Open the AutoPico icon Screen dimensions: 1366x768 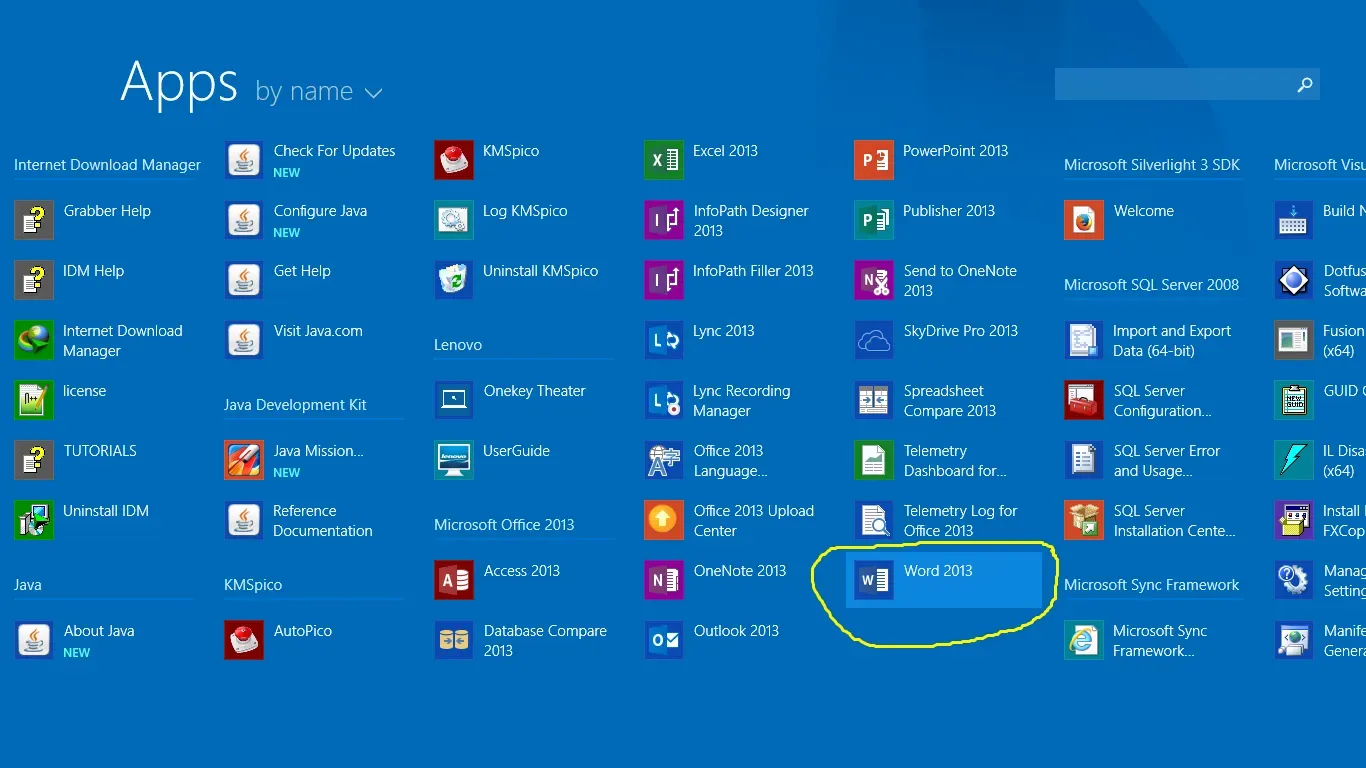244,640
